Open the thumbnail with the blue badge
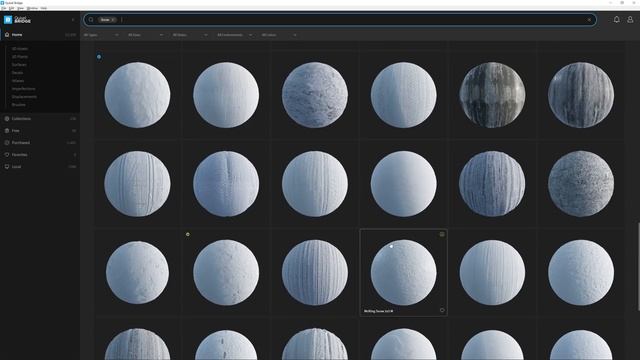The height and width of the screenshot is (360, 640). 137,95
